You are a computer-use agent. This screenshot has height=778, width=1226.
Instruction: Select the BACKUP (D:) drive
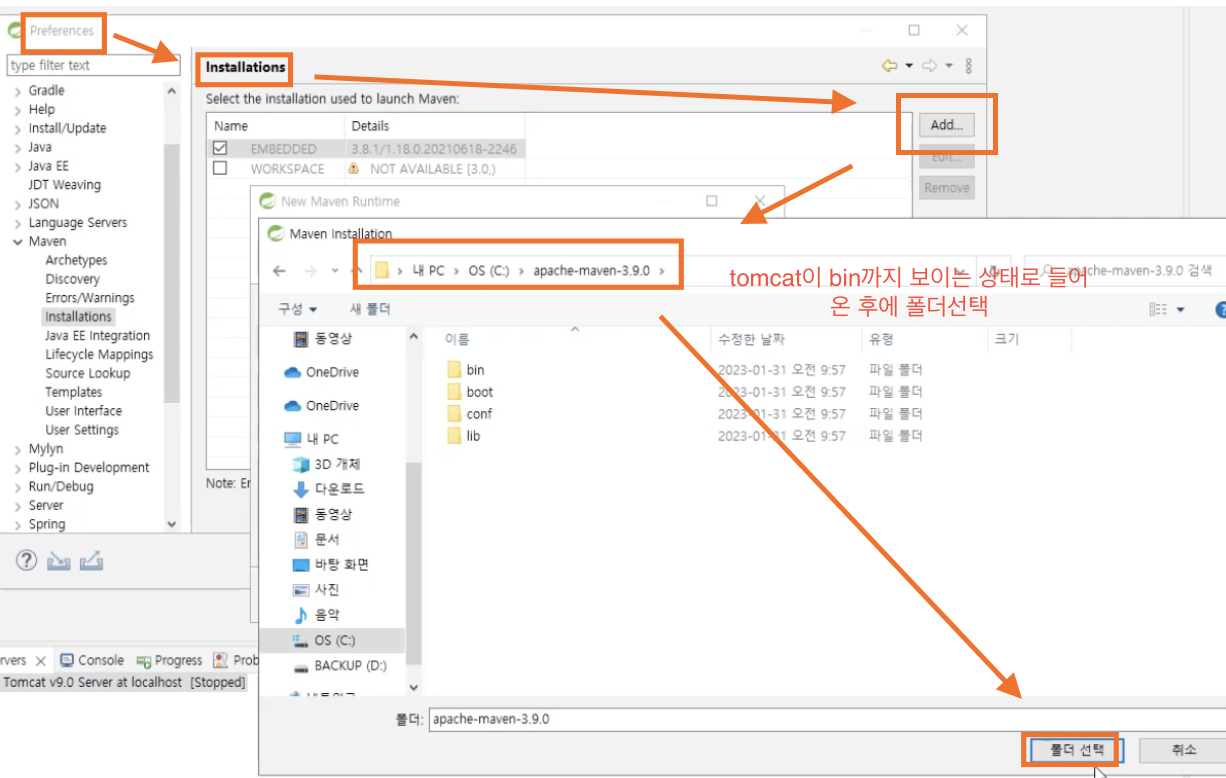(x=339, y=665)
